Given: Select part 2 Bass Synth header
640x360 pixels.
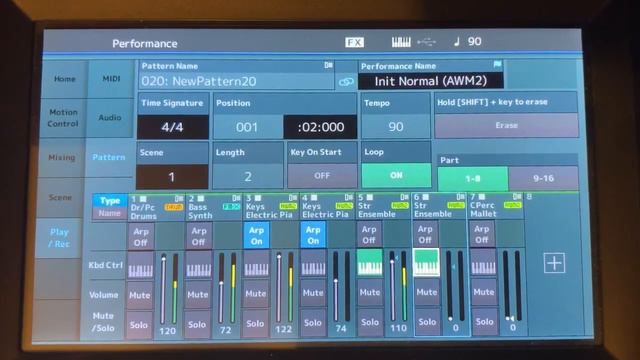Looking at the screenshot, I should [x=214, y=208].
